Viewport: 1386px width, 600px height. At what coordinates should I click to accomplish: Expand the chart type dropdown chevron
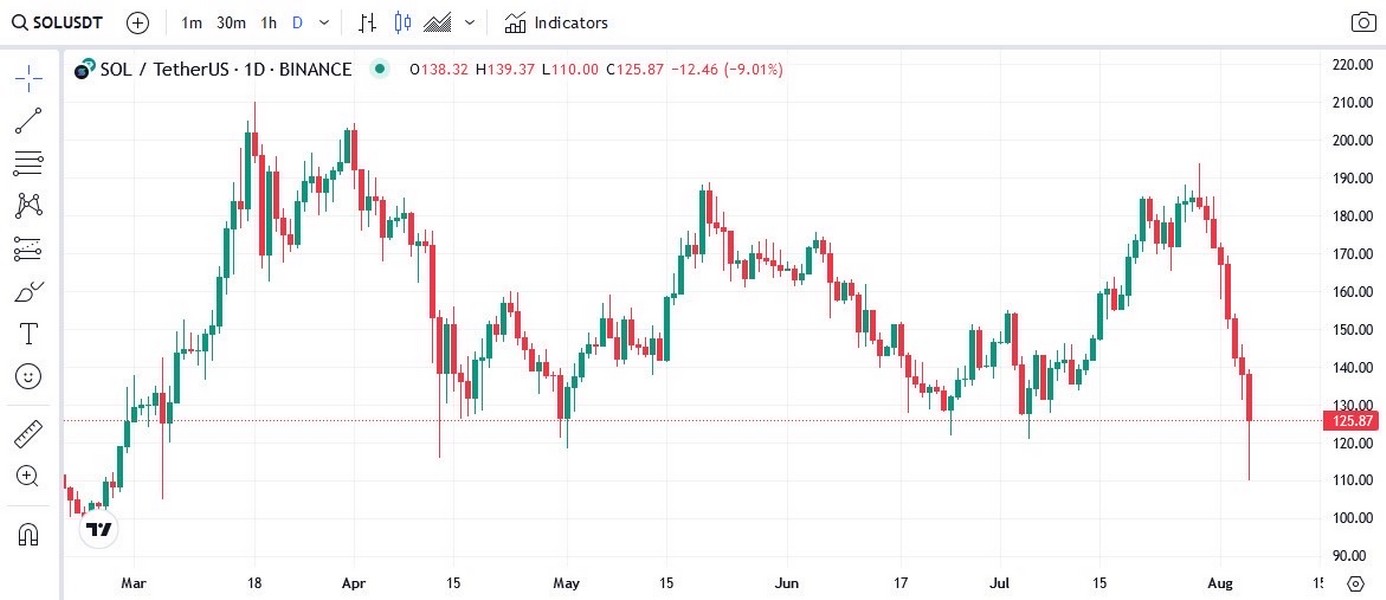pyautogui.click(x=470, y=23)
